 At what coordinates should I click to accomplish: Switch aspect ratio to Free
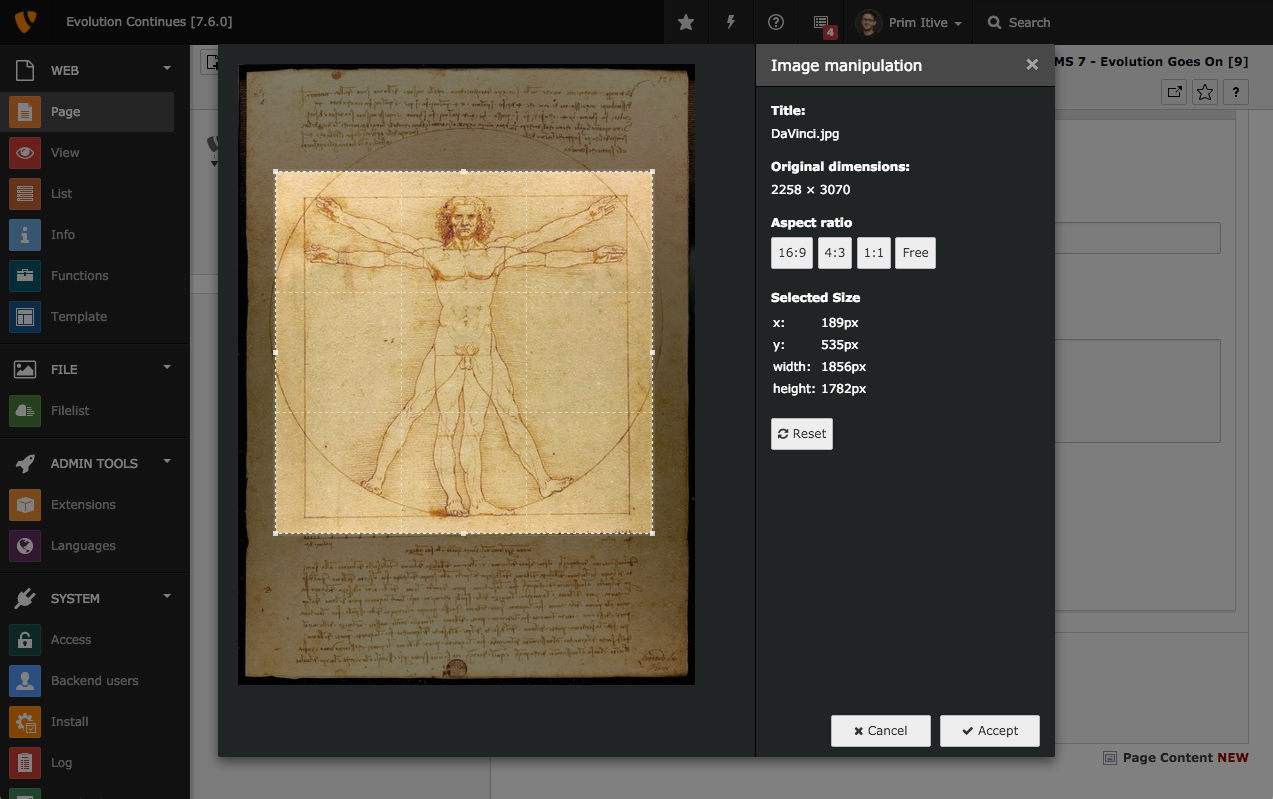915,253
